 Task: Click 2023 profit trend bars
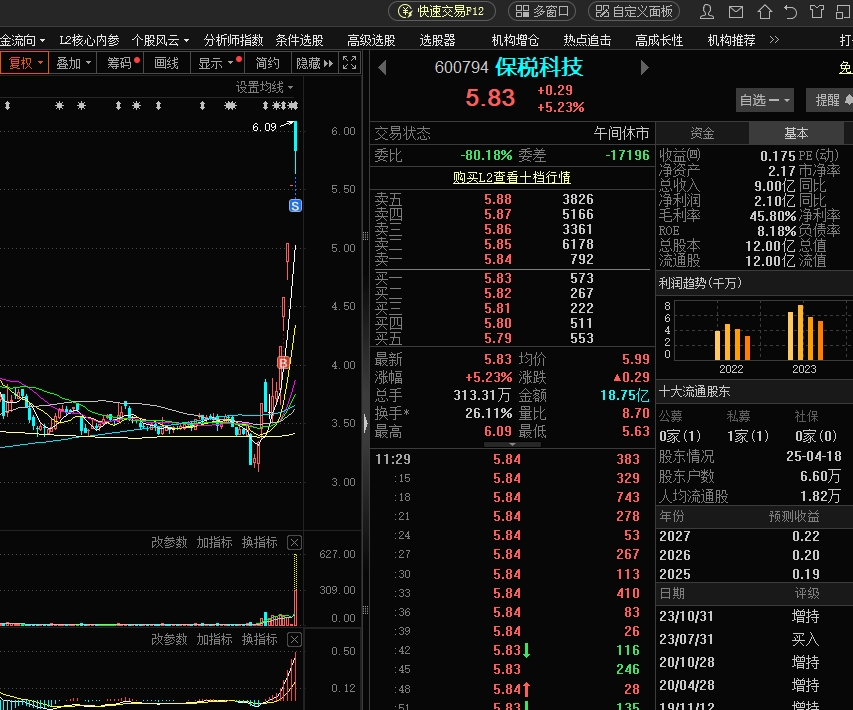pos(805,332)
